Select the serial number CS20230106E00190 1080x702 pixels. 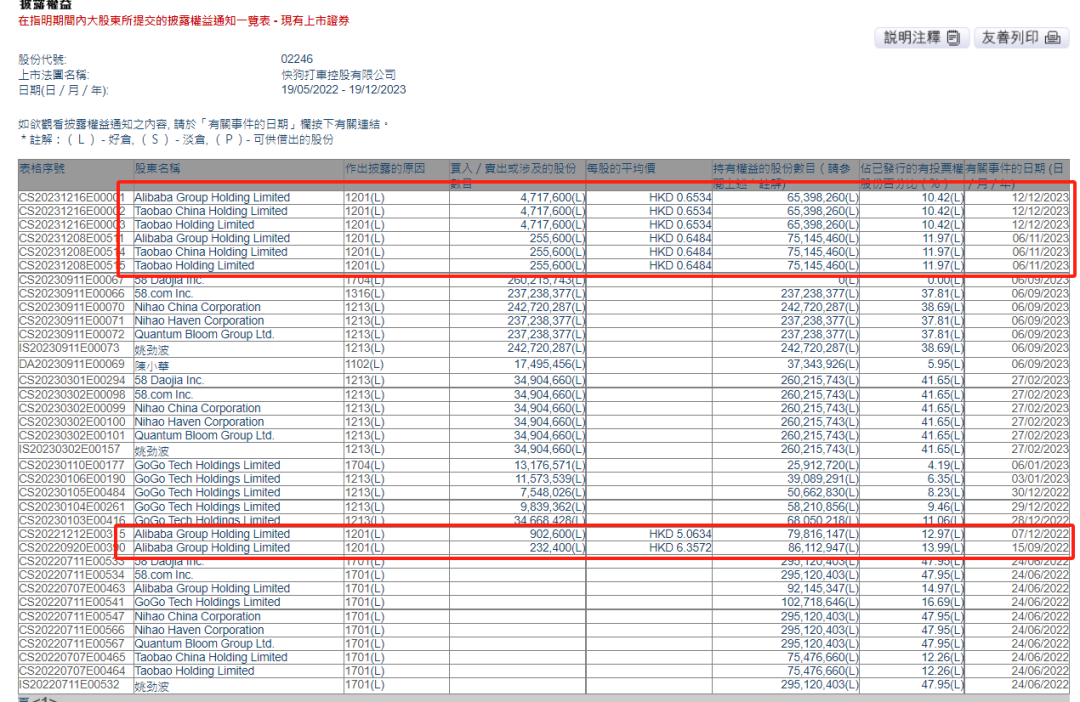[x=72, y=479]
